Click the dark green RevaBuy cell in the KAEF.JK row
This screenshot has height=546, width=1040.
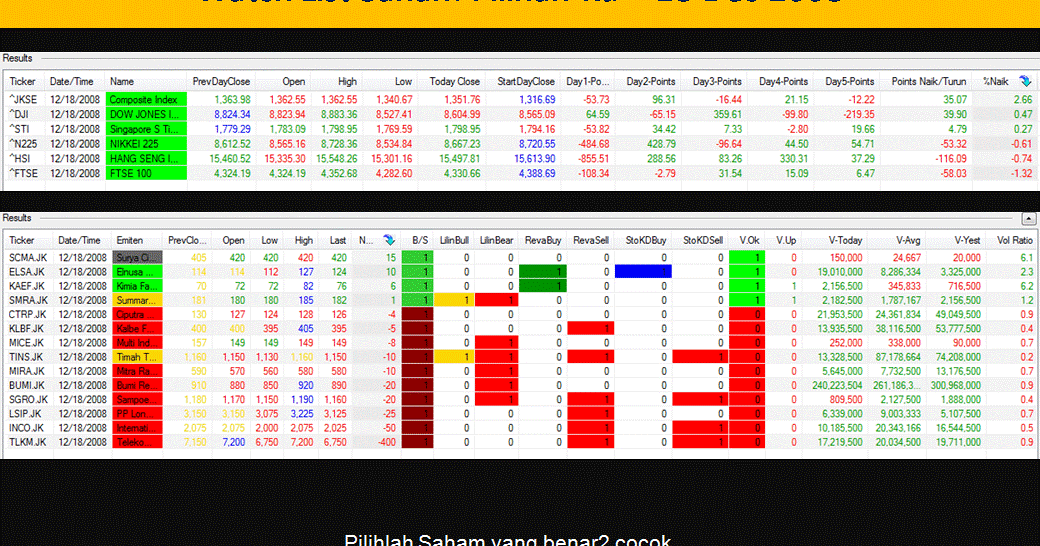click(x=543, y=286)
